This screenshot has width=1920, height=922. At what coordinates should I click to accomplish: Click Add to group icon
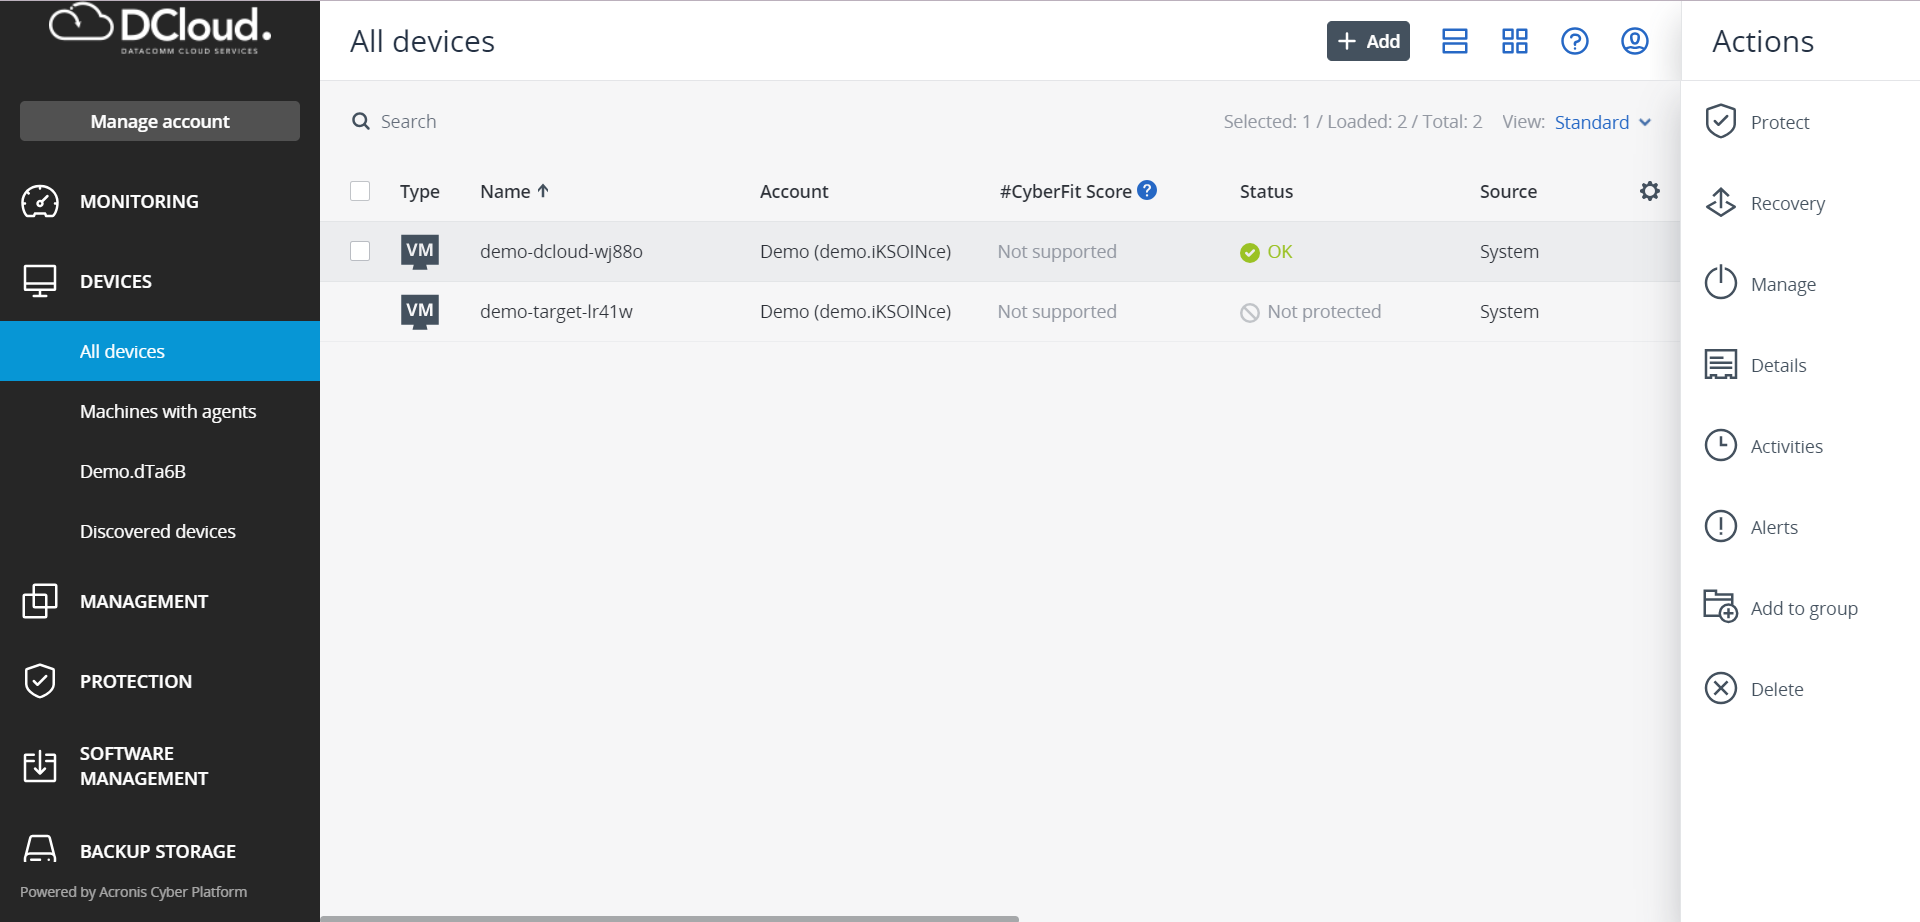point(1720,607)
